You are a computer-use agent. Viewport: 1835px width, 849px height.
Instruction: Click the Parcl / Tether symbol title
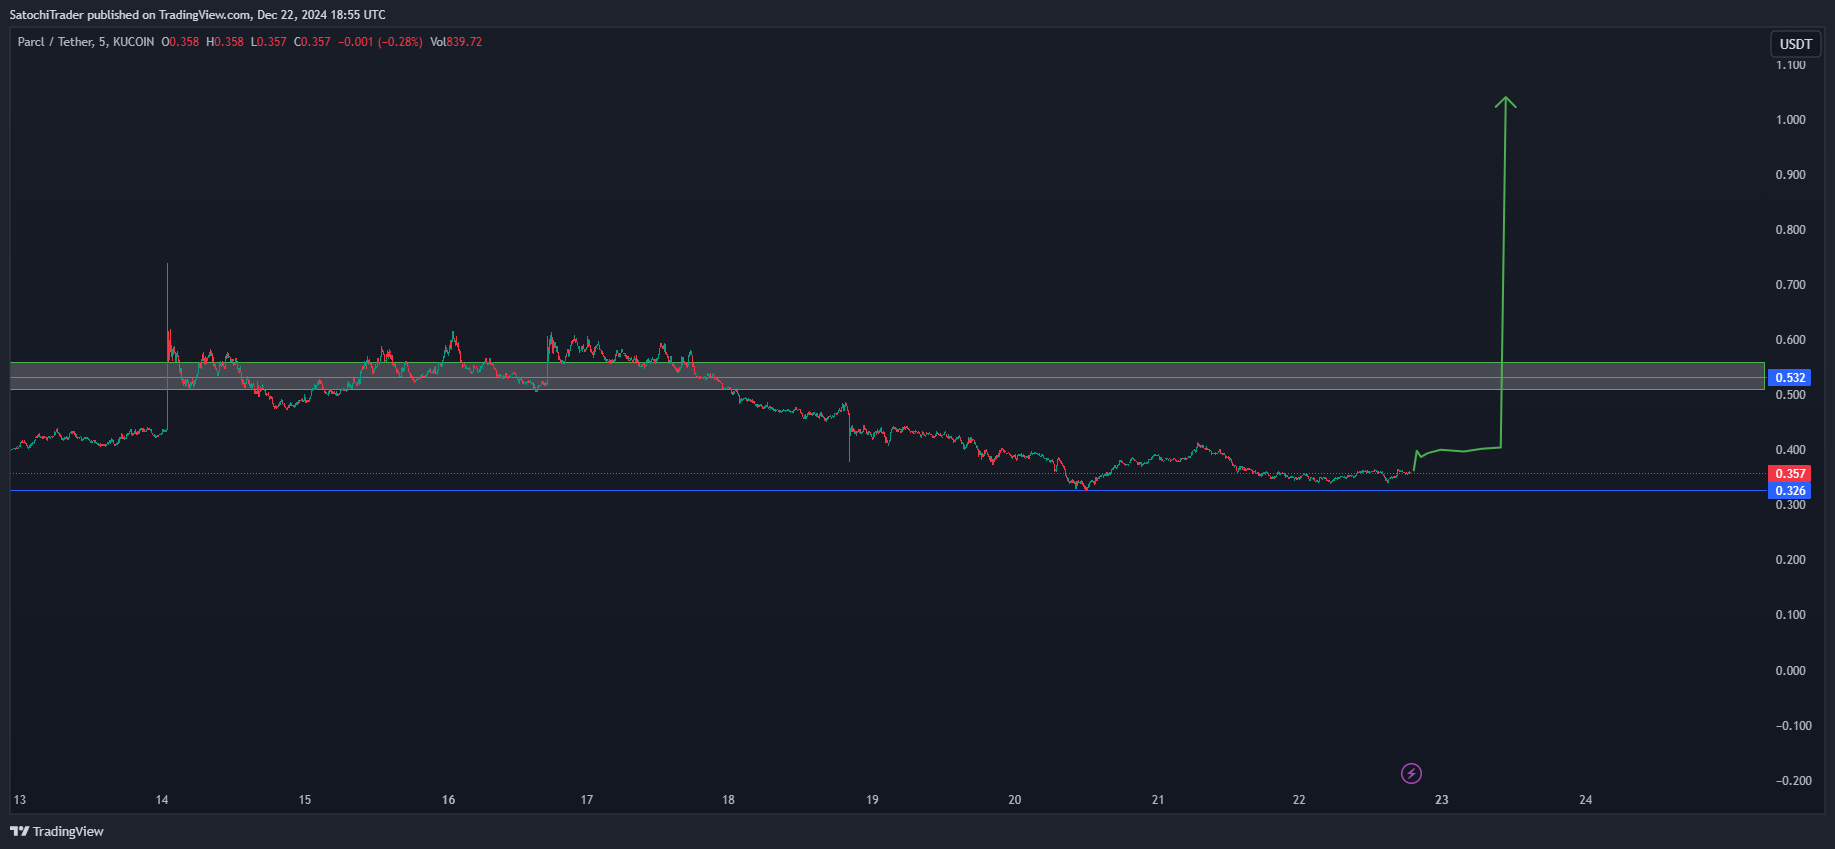click(85, 42)
